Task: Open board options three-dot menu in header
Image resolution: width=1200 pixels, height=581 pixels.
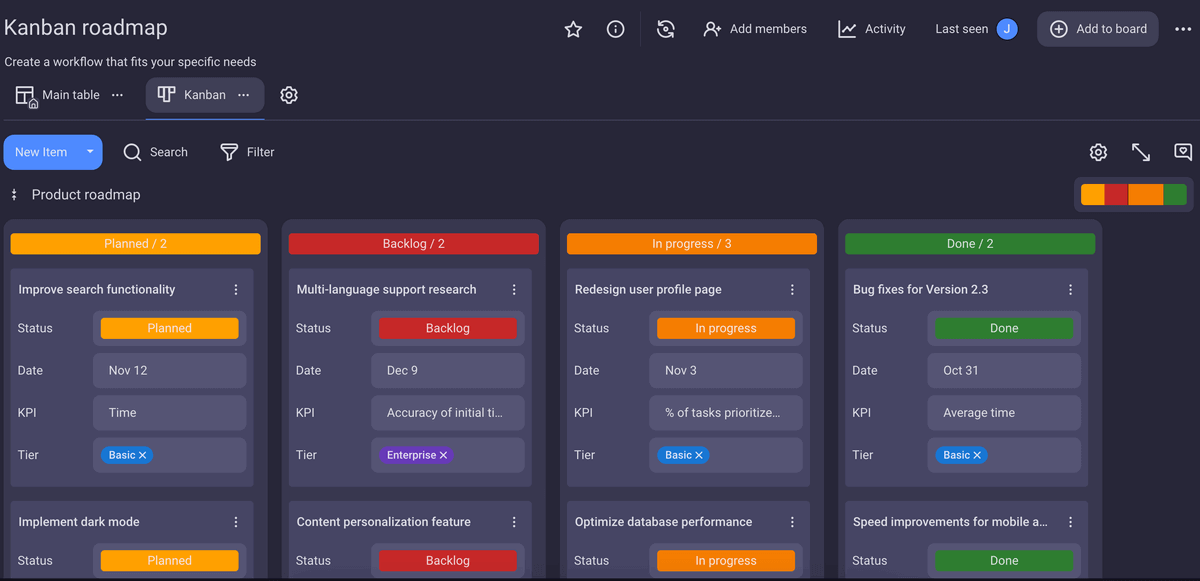Action: 1183,29
